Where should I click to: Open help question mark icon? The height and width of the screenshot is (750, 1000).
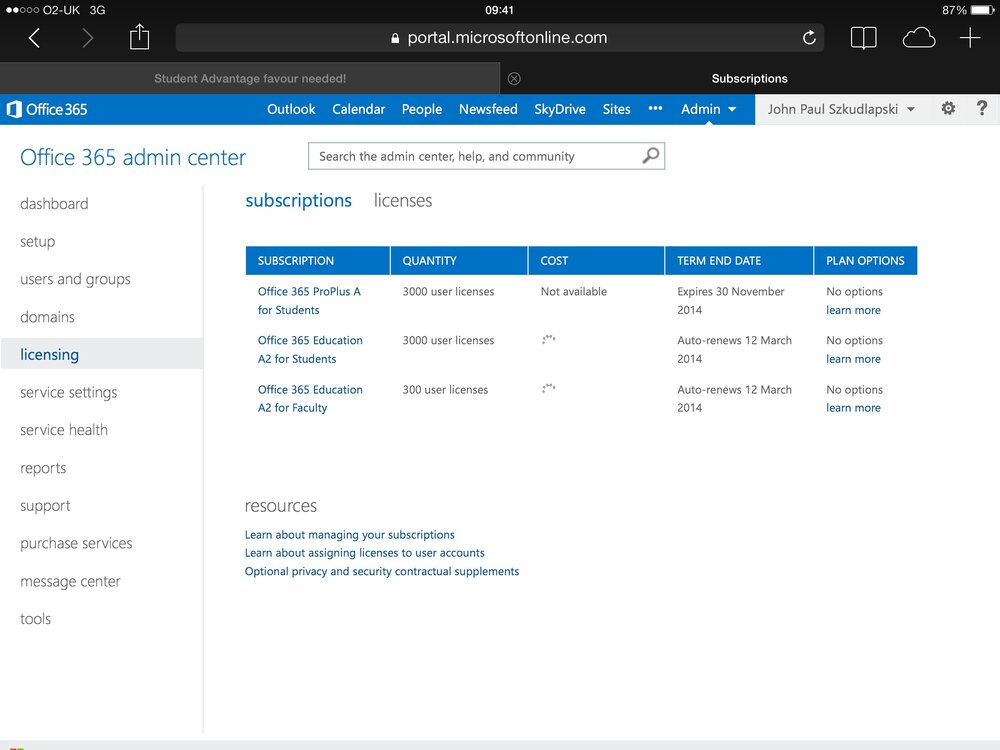tap(982, 108)
